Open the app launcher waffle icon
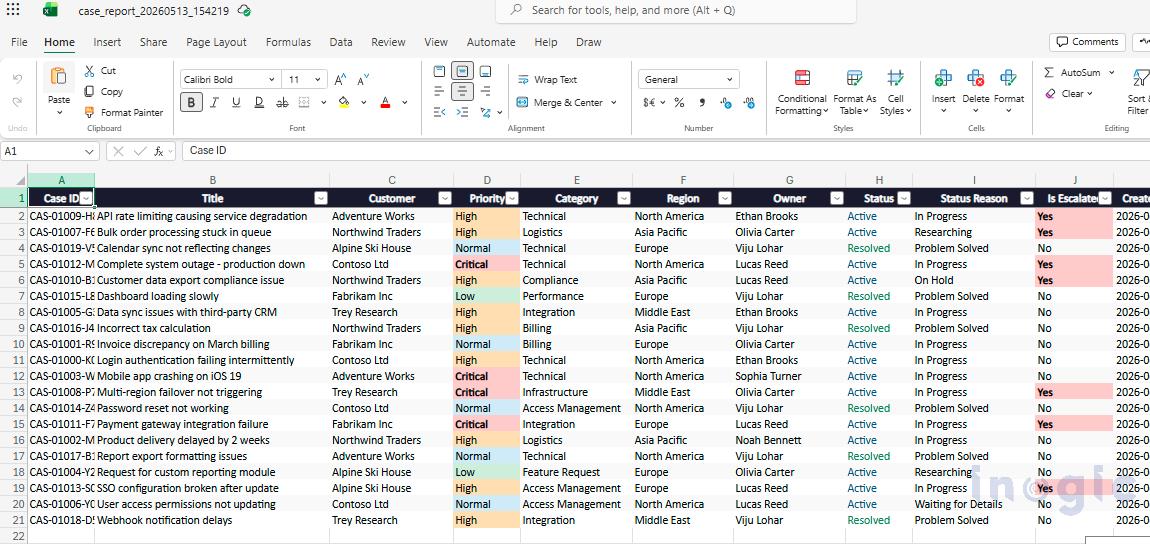Image resolution: width=1150 pixels, height=544 pixels. tap(13, 10)
